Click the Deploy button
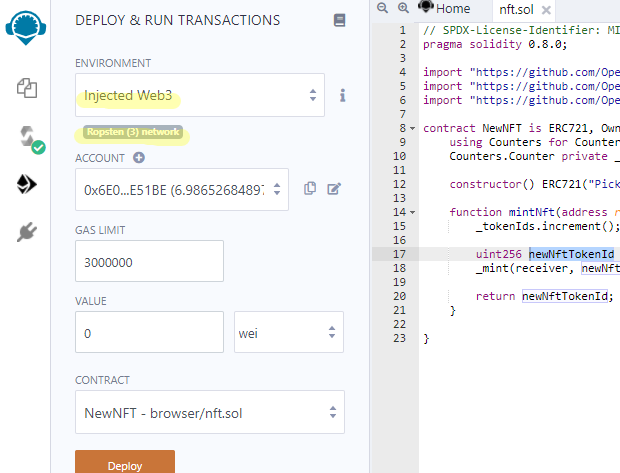The width and height of the screenshot is (620, 473). coord(125,462)
